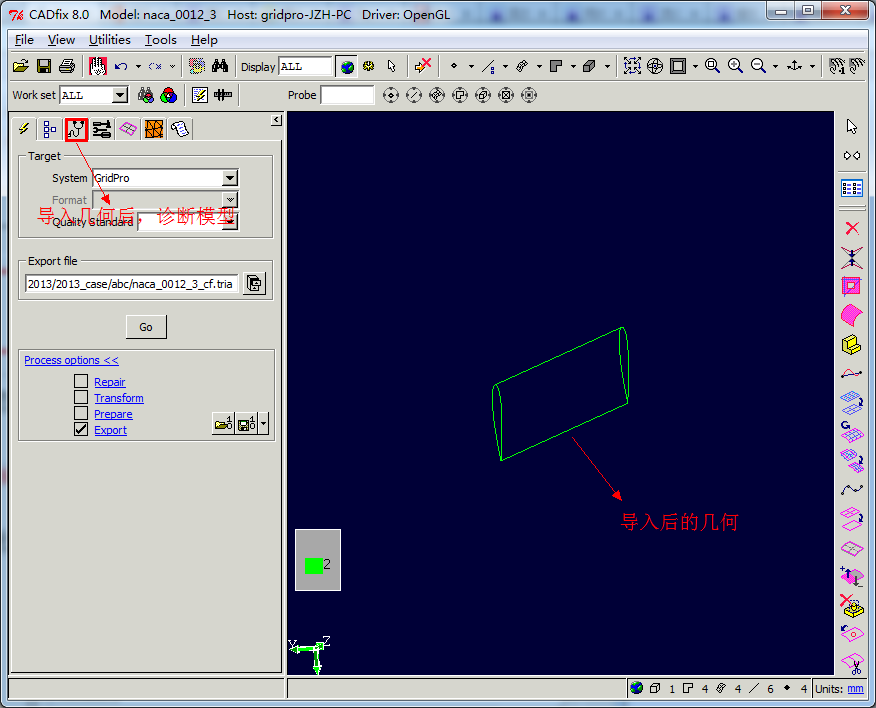Uncheck the Export checkbox
The height and width of the screenshot is (708, 876).
coord(81,430)
